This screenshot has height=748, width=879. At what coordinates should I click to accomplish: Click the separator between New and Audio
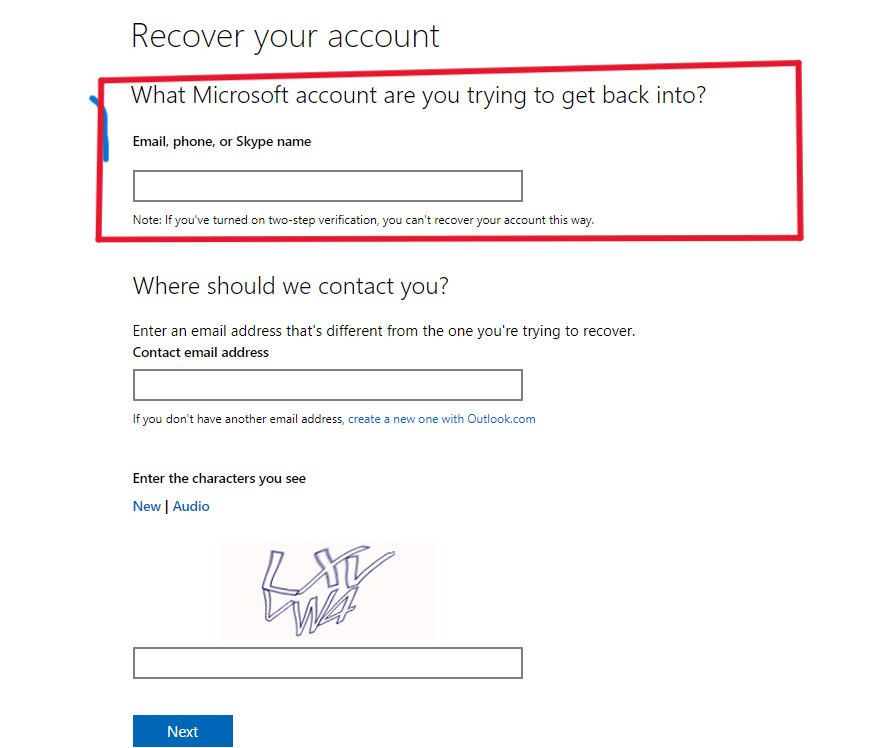(166, 506)
